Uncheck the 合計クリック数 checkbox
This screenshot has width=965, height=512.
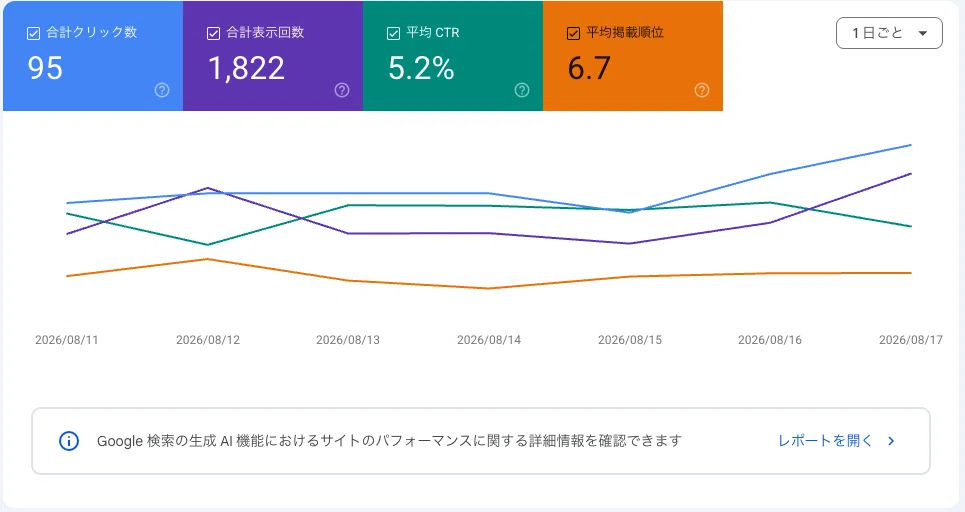34,33
